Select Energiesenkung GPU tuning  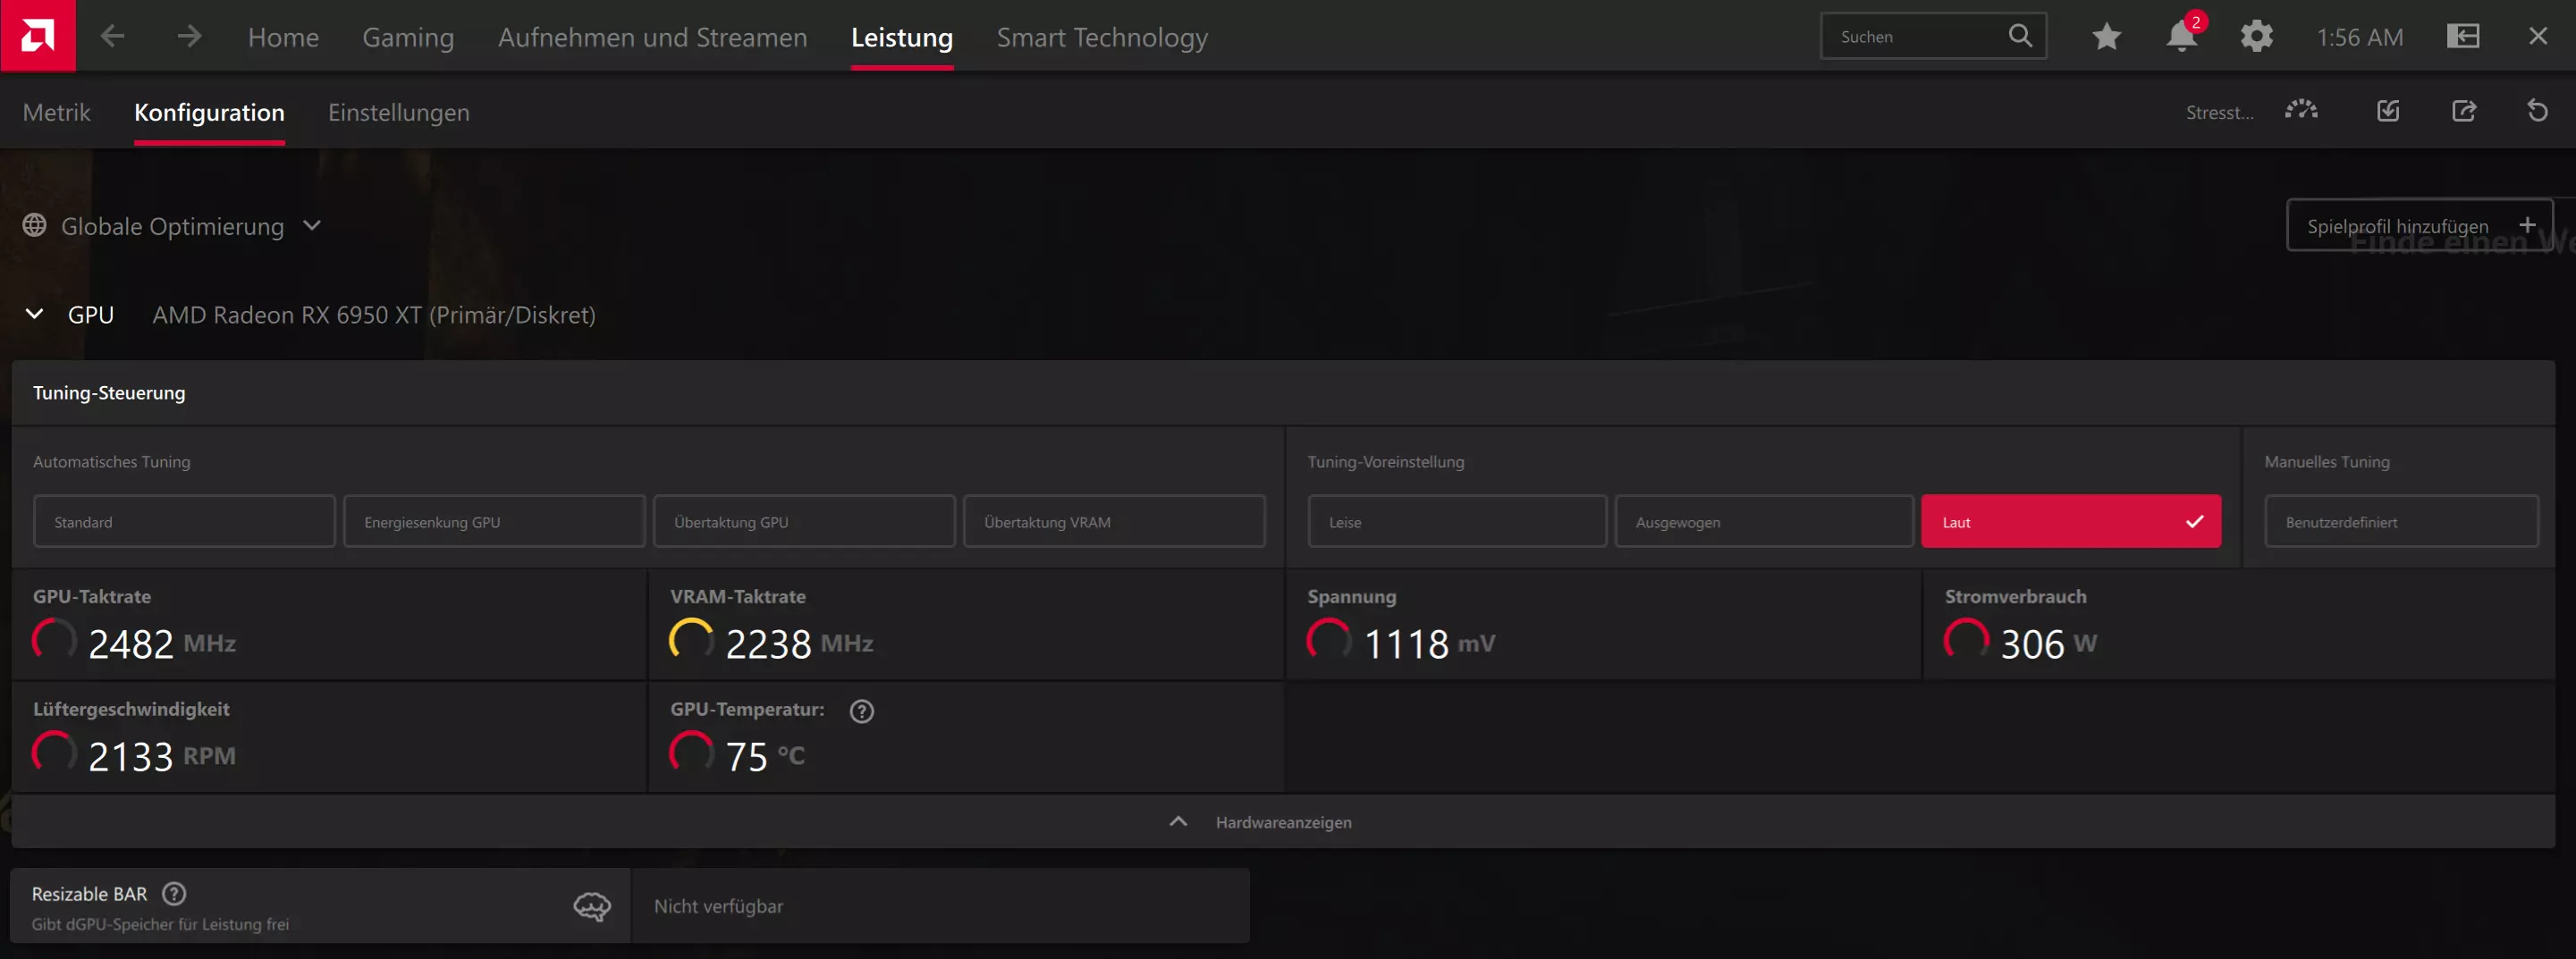(494, 521)
